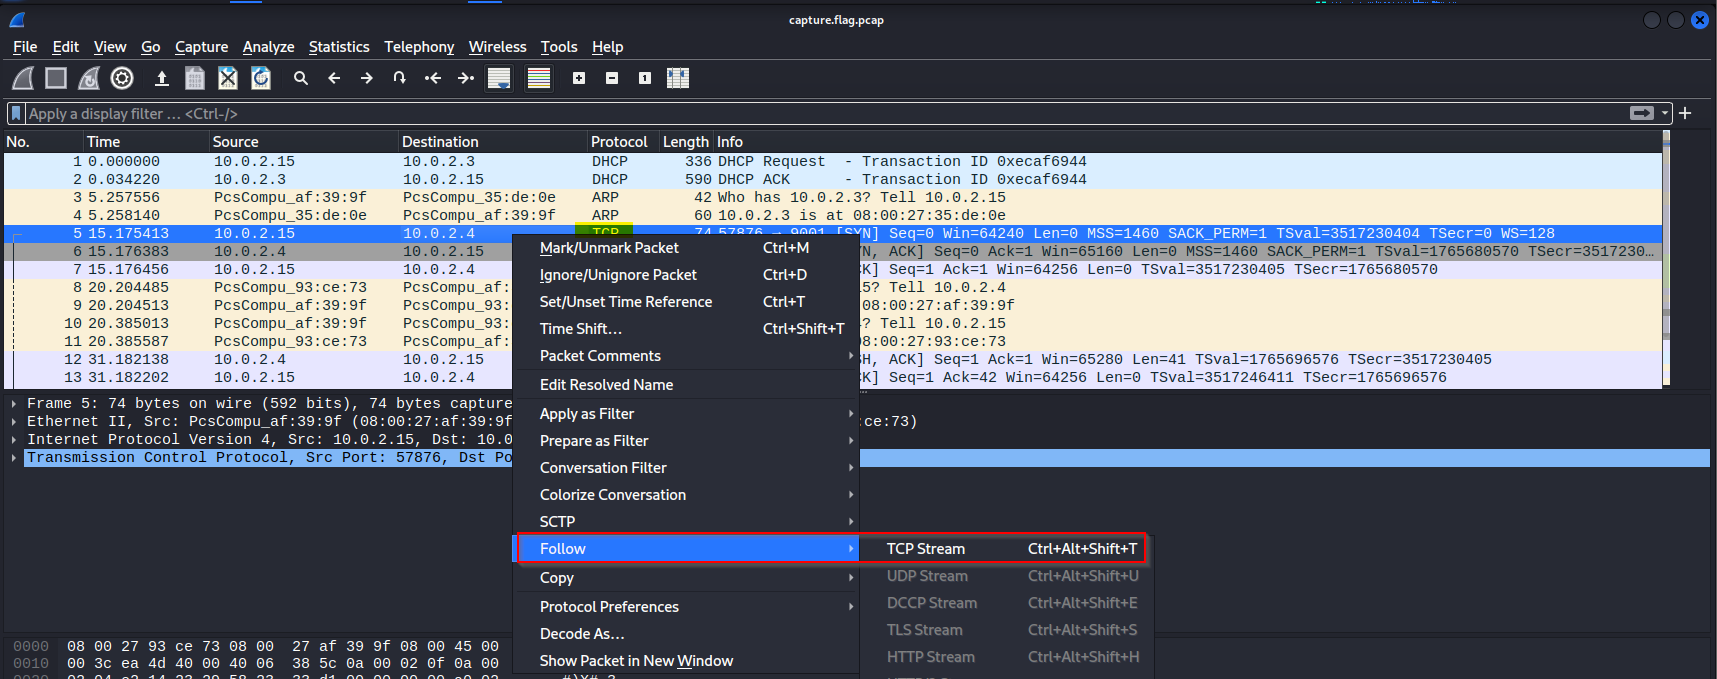Open the Help menu
The width and height of the screenshot is (1717, 679).
[x=607, y=47]
